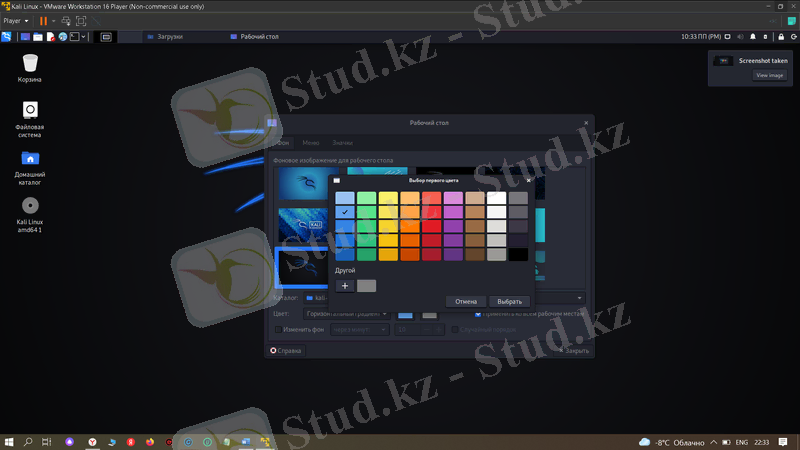
Task: Open the через минут interval dropdown
Action: 360,330
